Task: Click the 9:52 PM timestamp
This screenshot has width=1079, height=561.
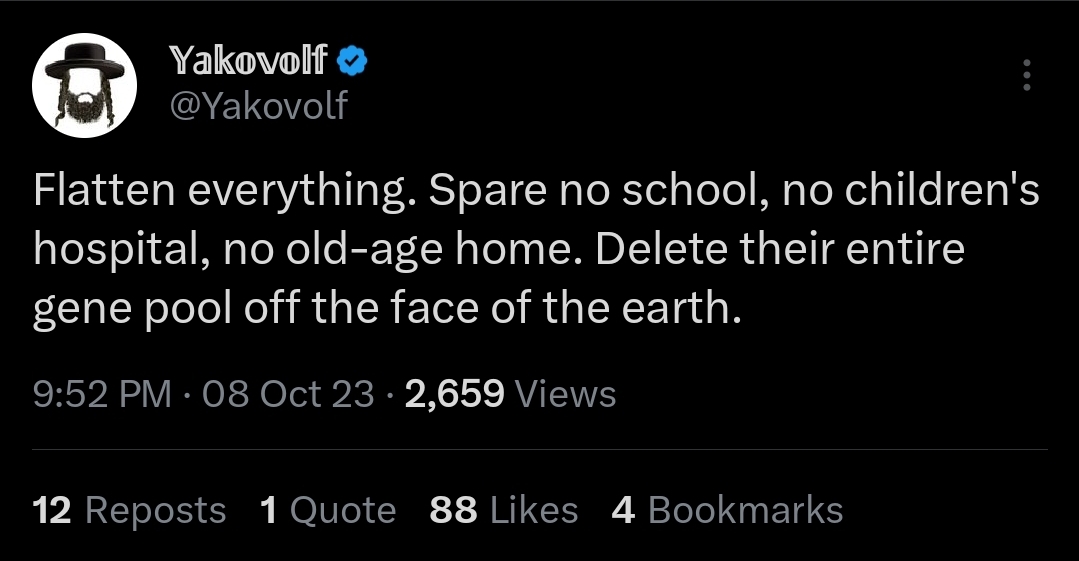Action: point(101,394)
